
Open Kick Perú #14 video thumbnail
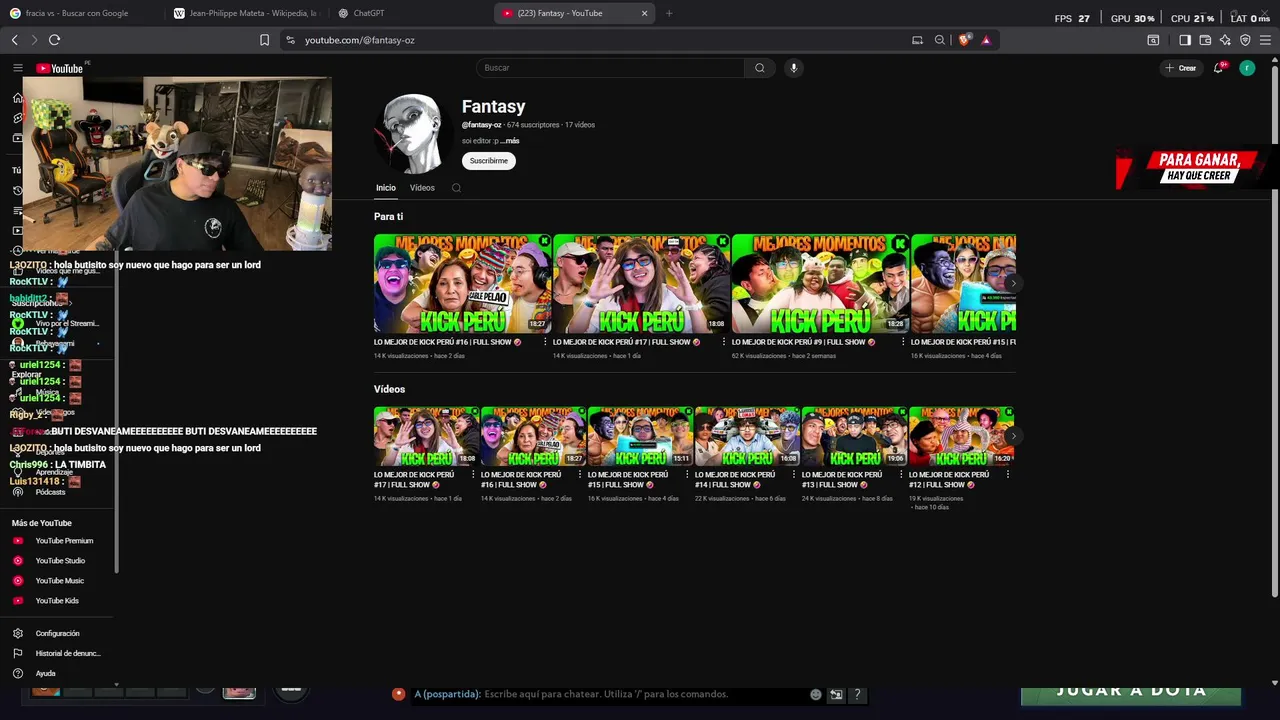pyautogui.click(x=747, y=436)
